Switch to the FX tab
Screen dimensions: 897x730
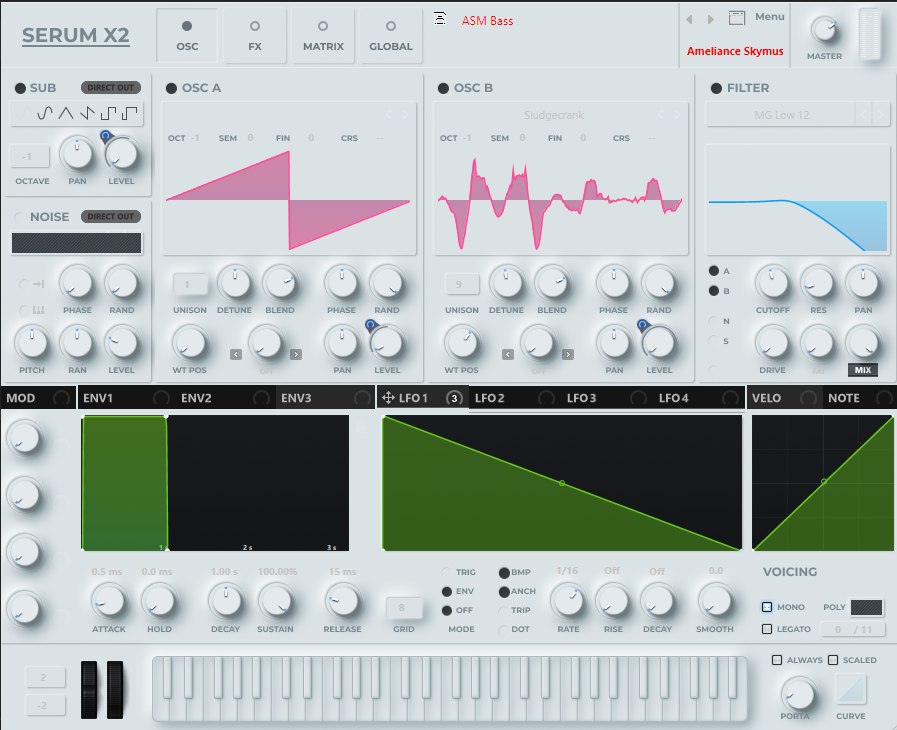click(x=255, y=35)
